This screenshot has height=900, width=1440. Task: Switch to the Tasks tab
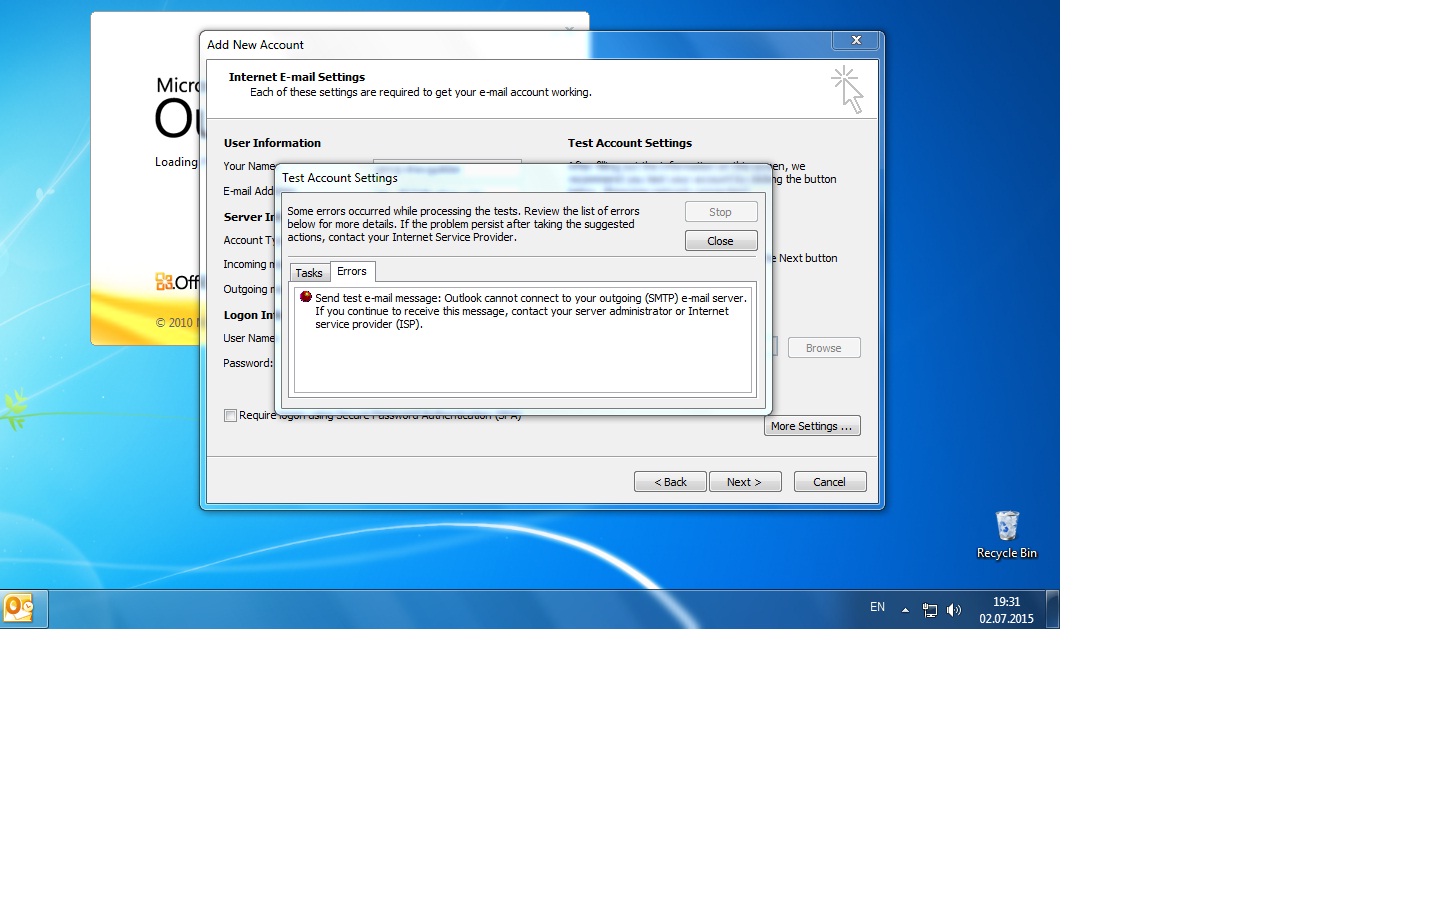(309, 273)
